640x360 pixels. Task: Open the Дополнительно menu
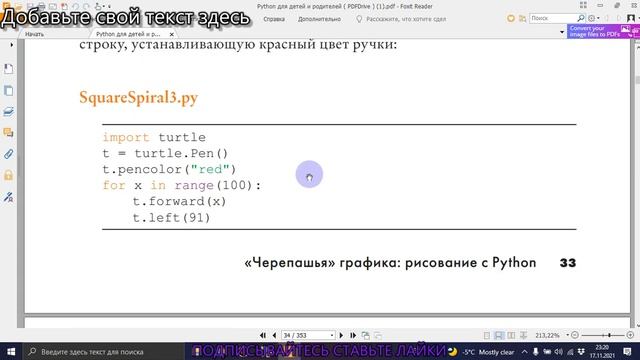click(319, 19)
